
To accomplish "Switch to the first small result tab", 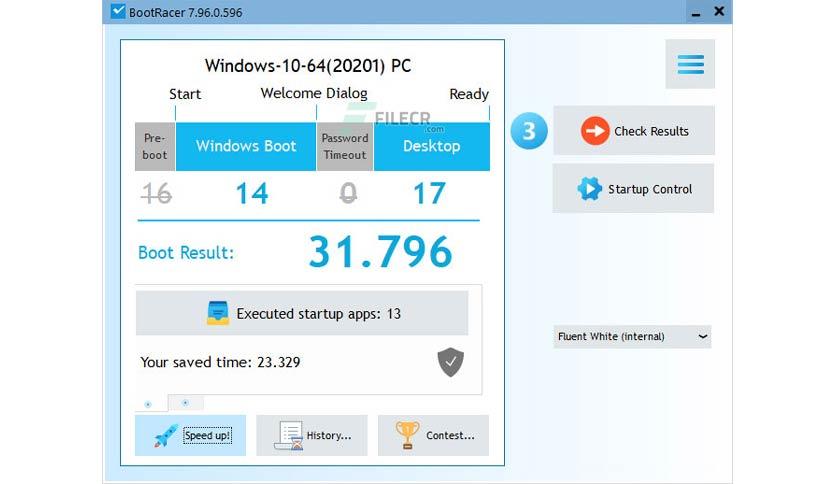I will click(149, 403).
